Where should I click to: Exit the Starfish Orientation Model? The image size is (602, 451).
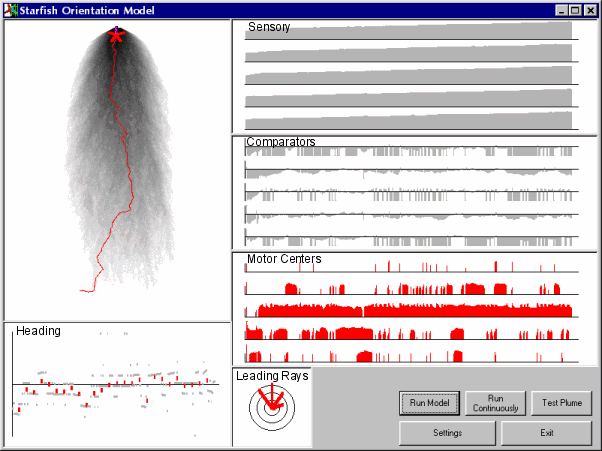(x=547, y=433)
